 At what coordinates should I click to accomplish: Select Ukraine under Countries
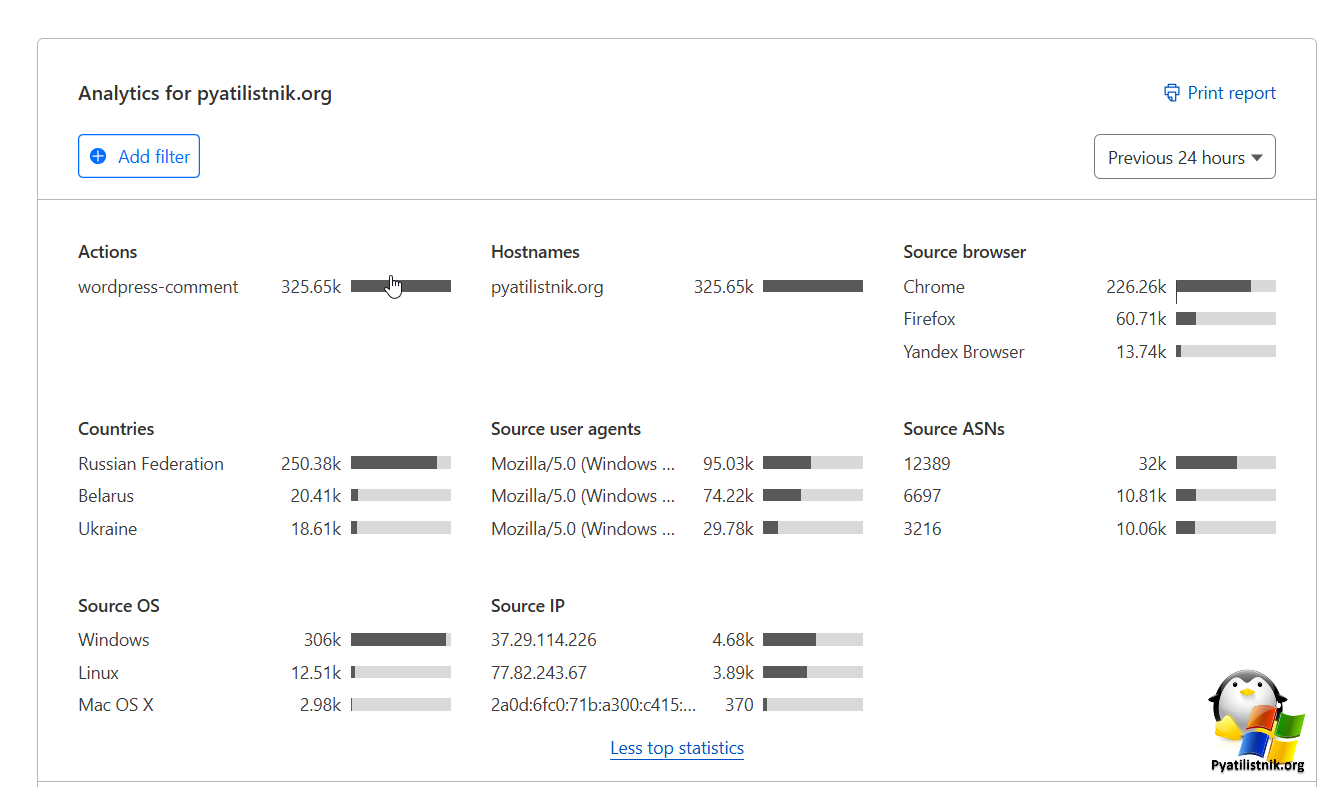tap(108, 529)
